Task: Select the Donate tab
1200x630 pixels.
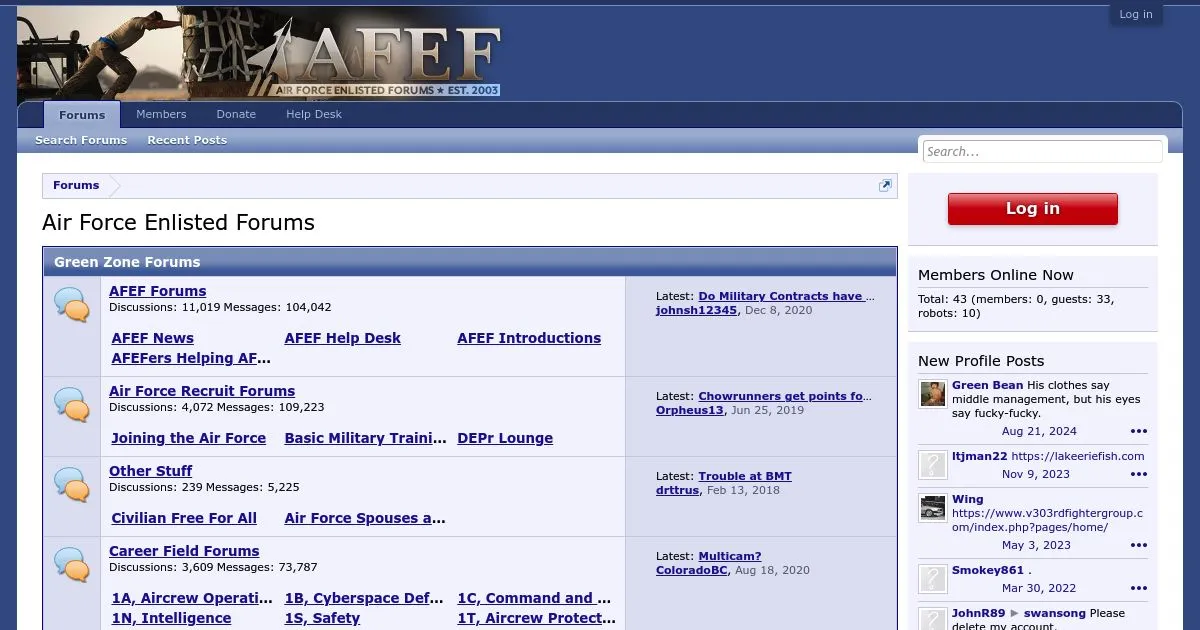Action: point(236,115)
